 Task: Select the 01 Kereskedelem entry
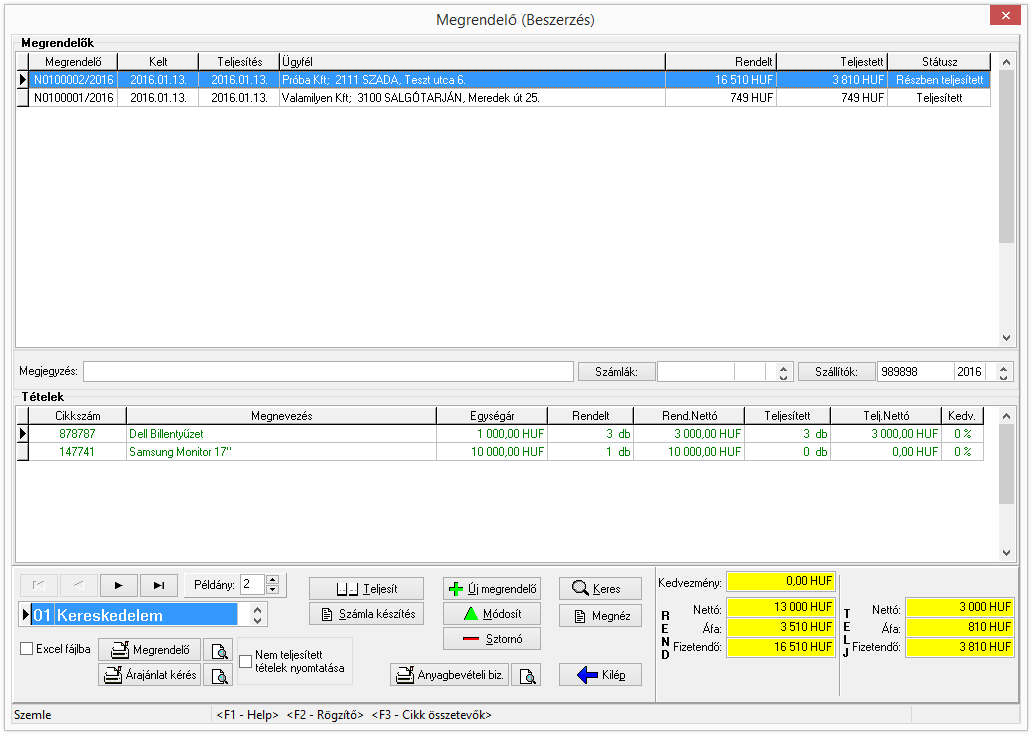(135, 615)
